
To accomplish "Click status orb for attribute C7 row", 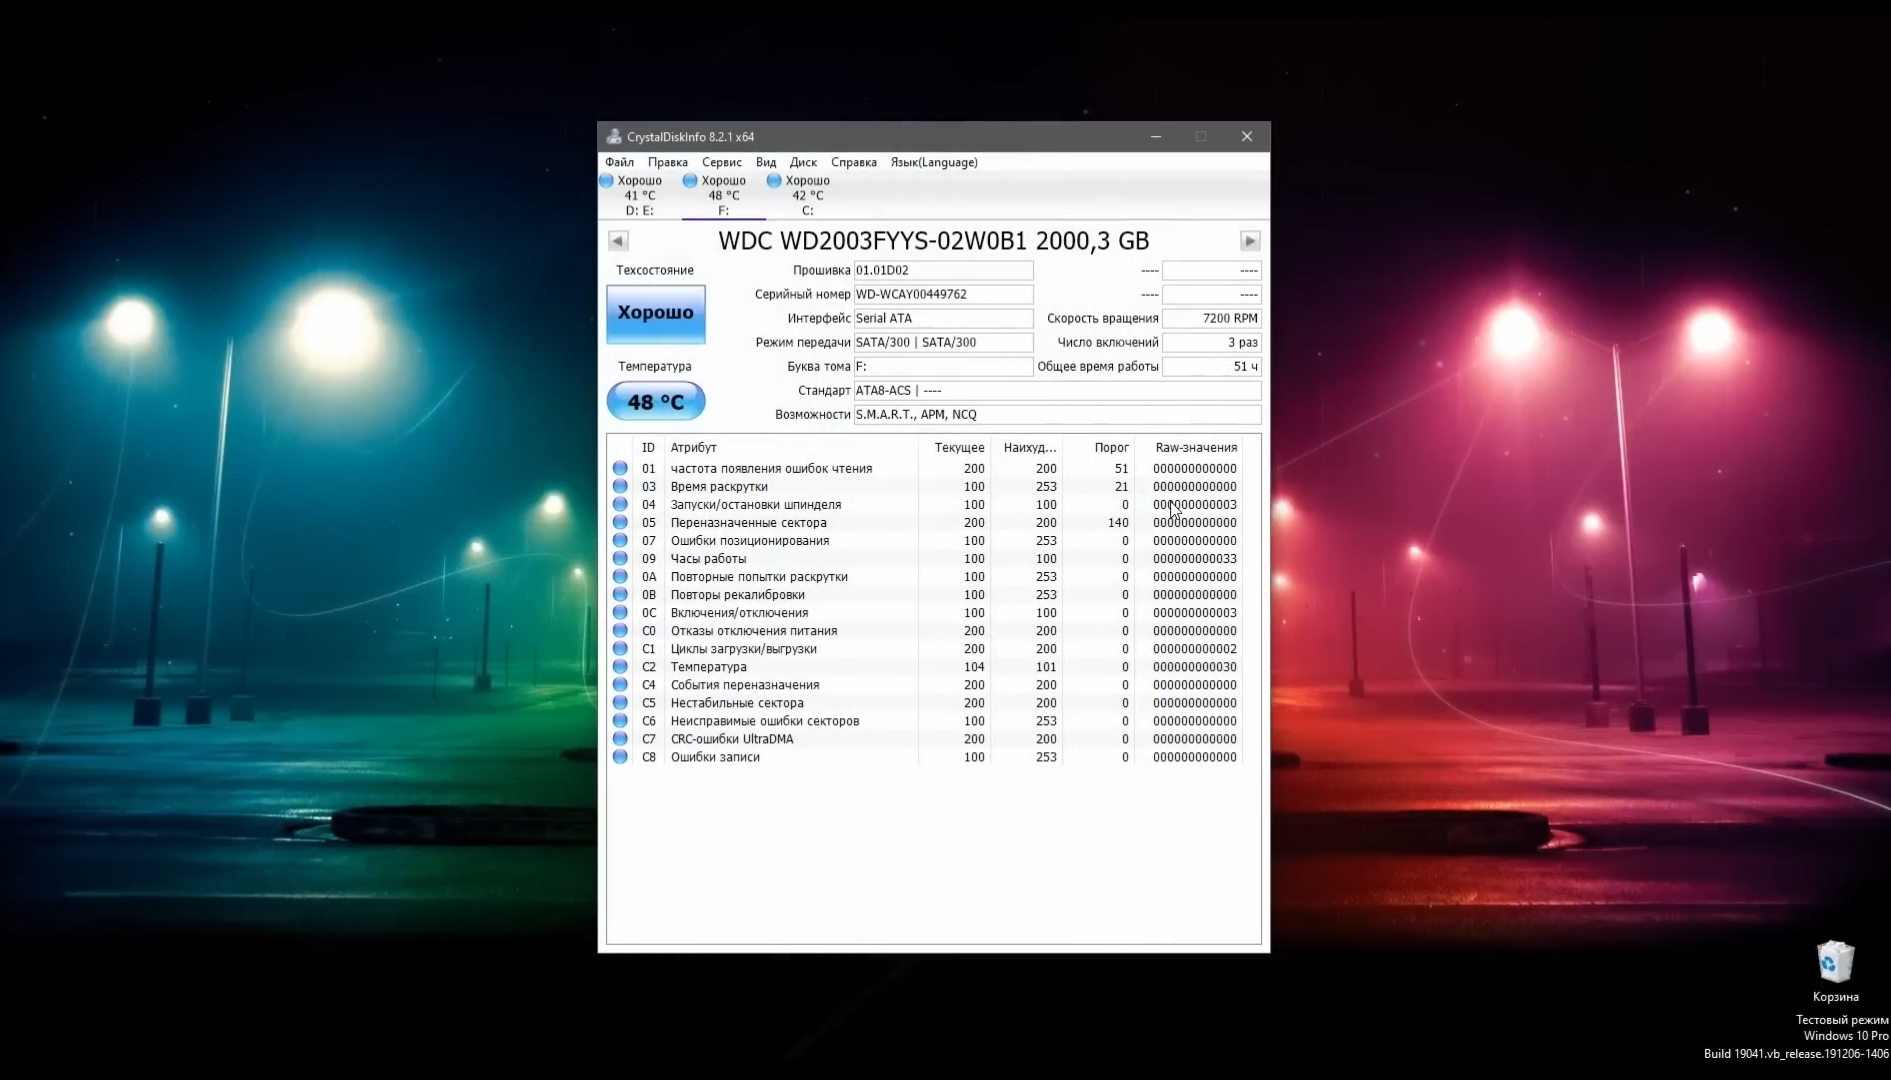I will (x=620, y=739).
